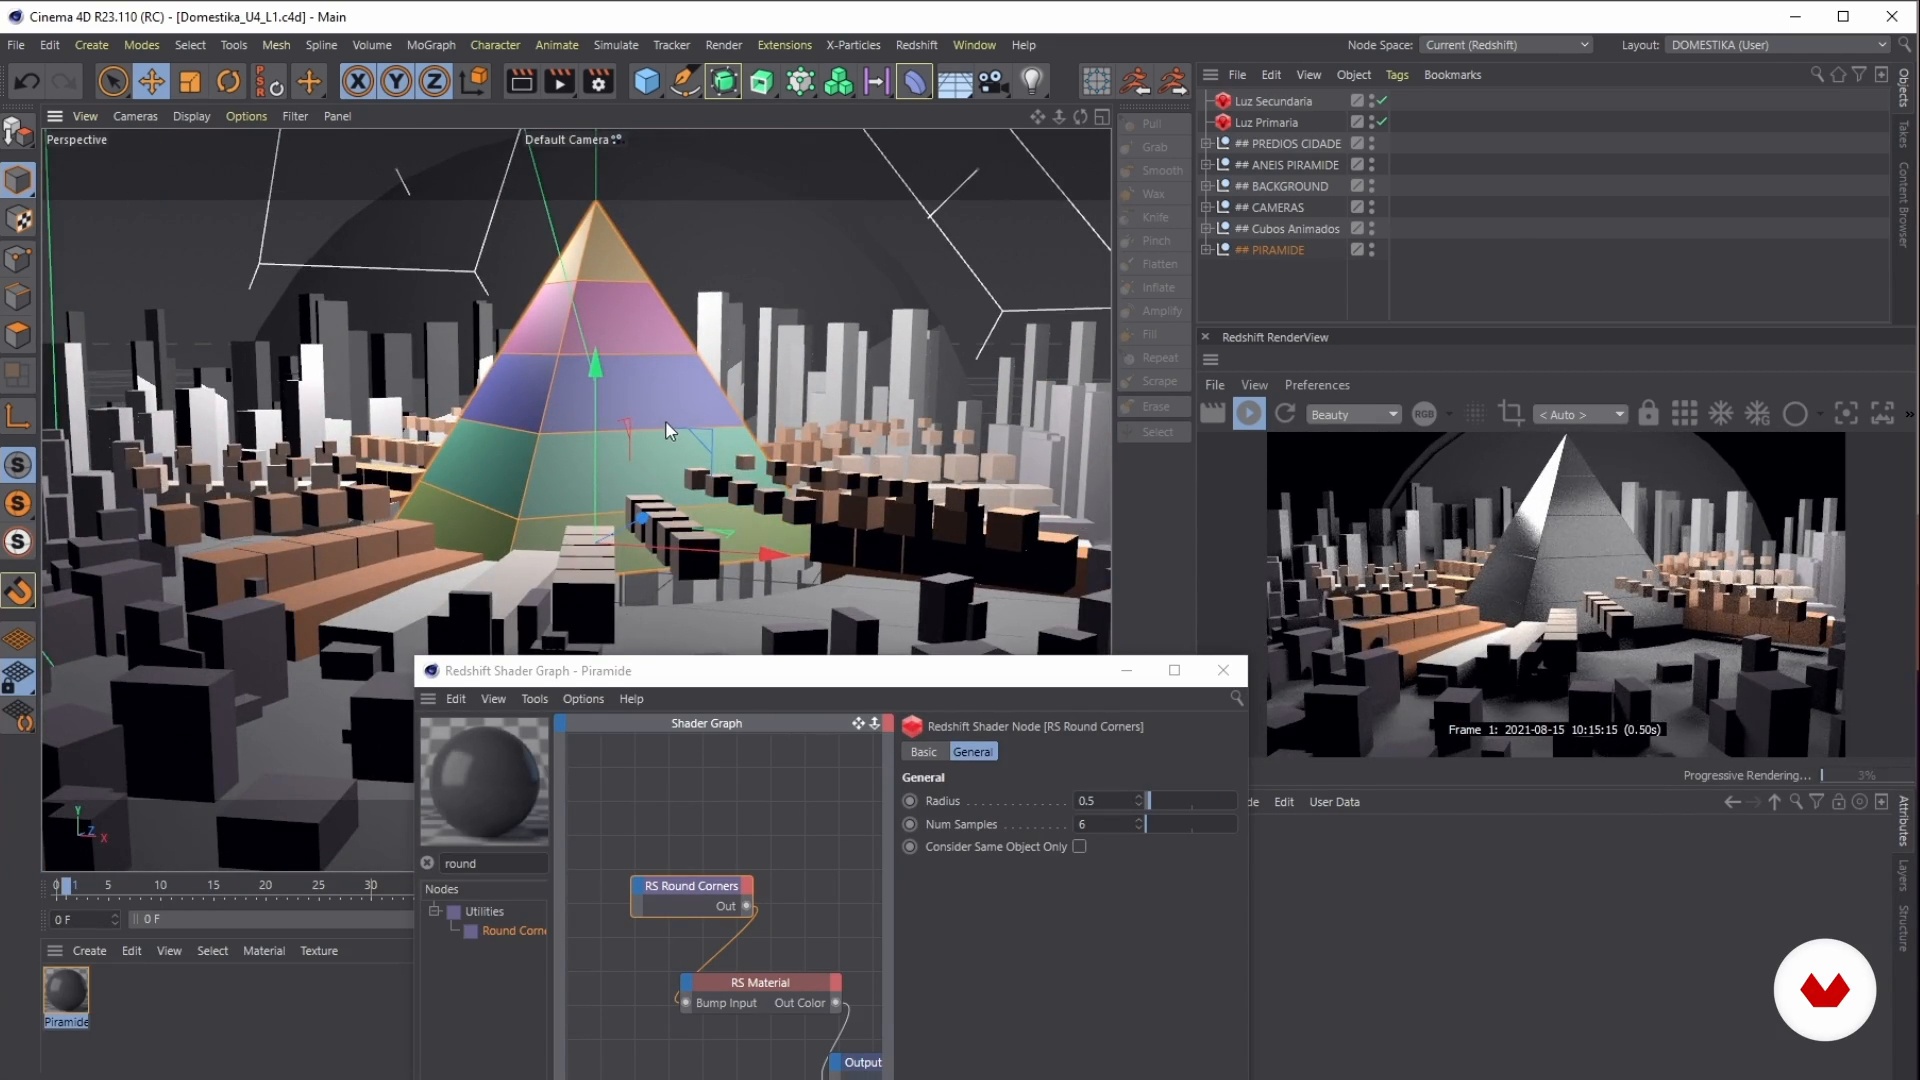The height and width of the screenshot is (1080, 1920).
Task: Add a Cube primitive from toolbar
Action: 647,81
